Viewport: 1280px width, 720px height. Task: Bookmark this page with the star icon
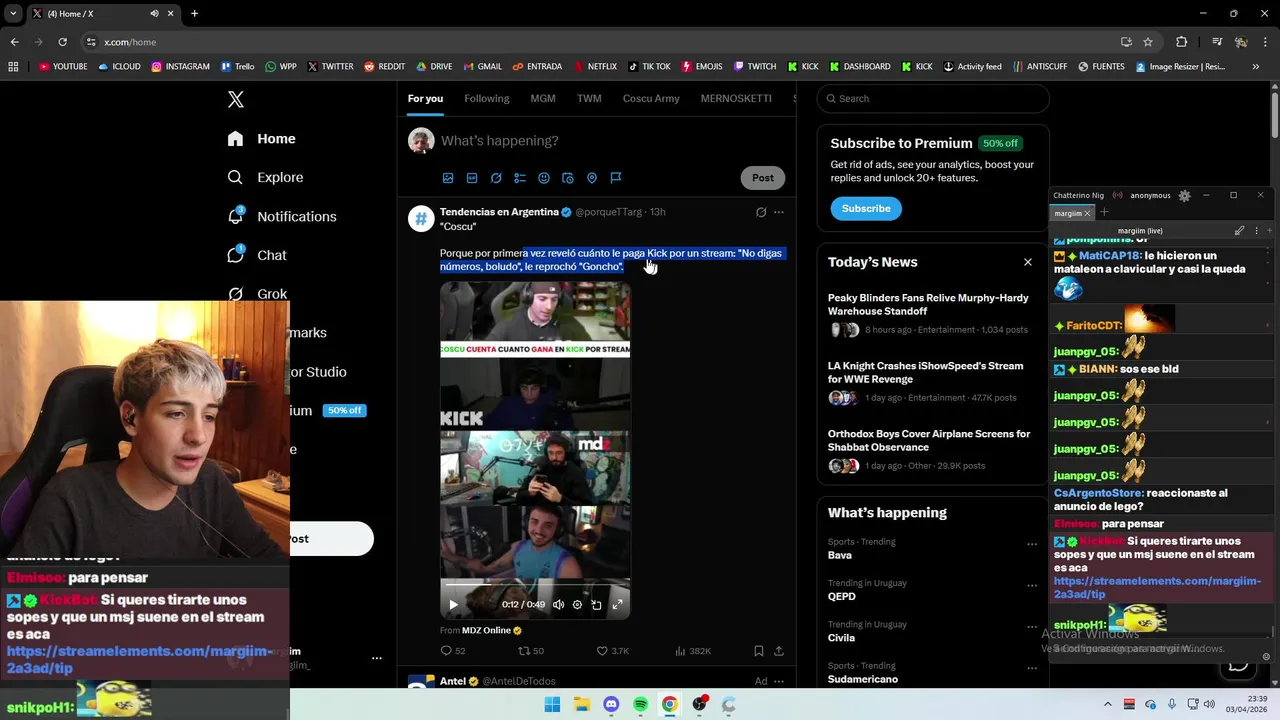[x=1148, y=42]
